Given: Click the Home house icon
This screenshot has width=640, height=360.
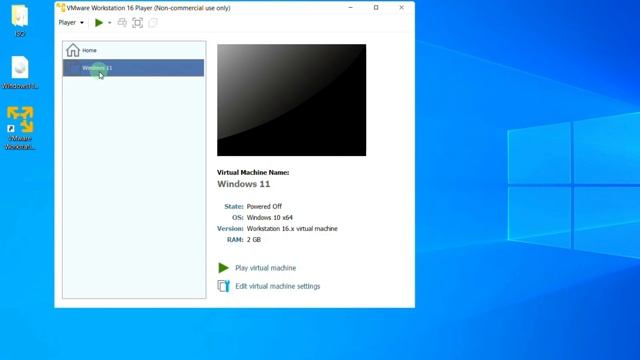Looking at the screenshot, I should [73, 50].
